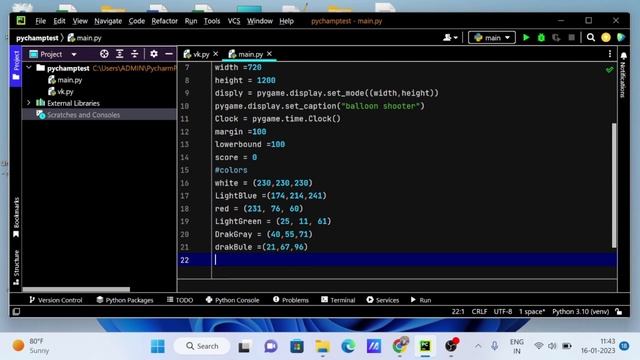
Task: Open Python 3.10 (venv) interpreter selector
Action: 580,311
